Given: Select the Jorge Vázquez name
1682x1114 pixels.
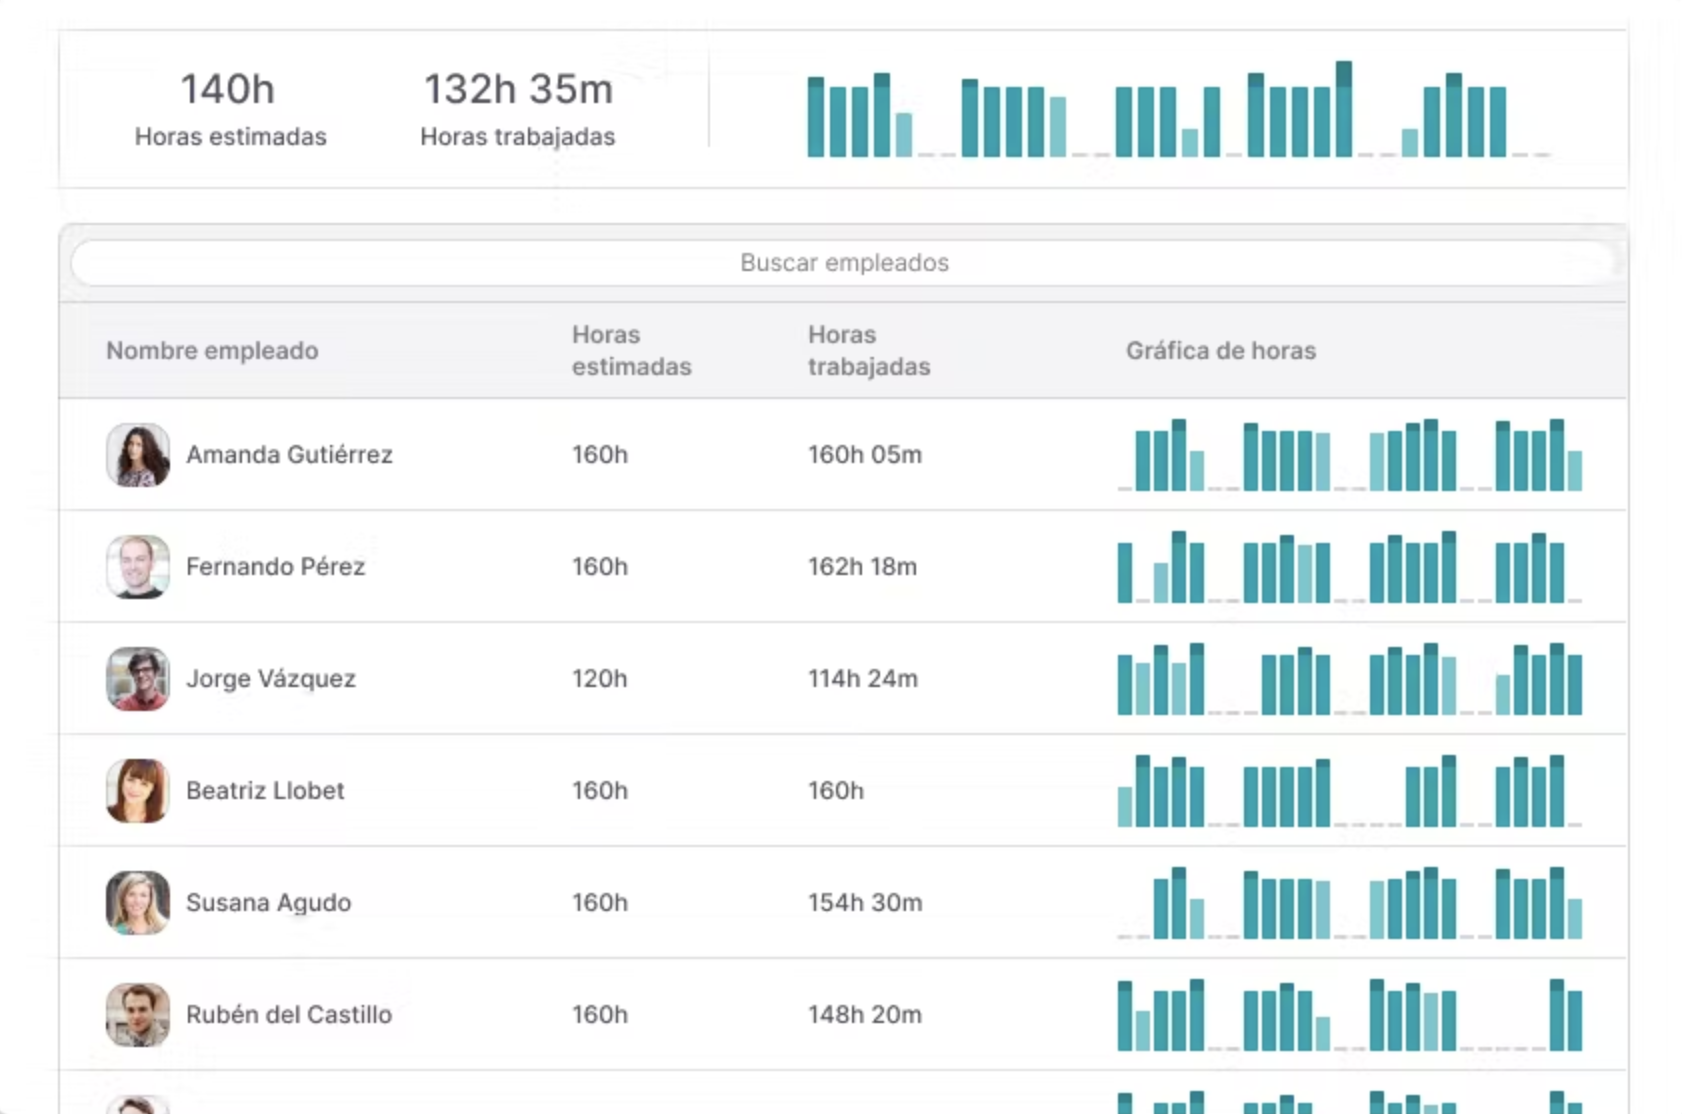Looking at the screenshot, I should coord(270,679).
